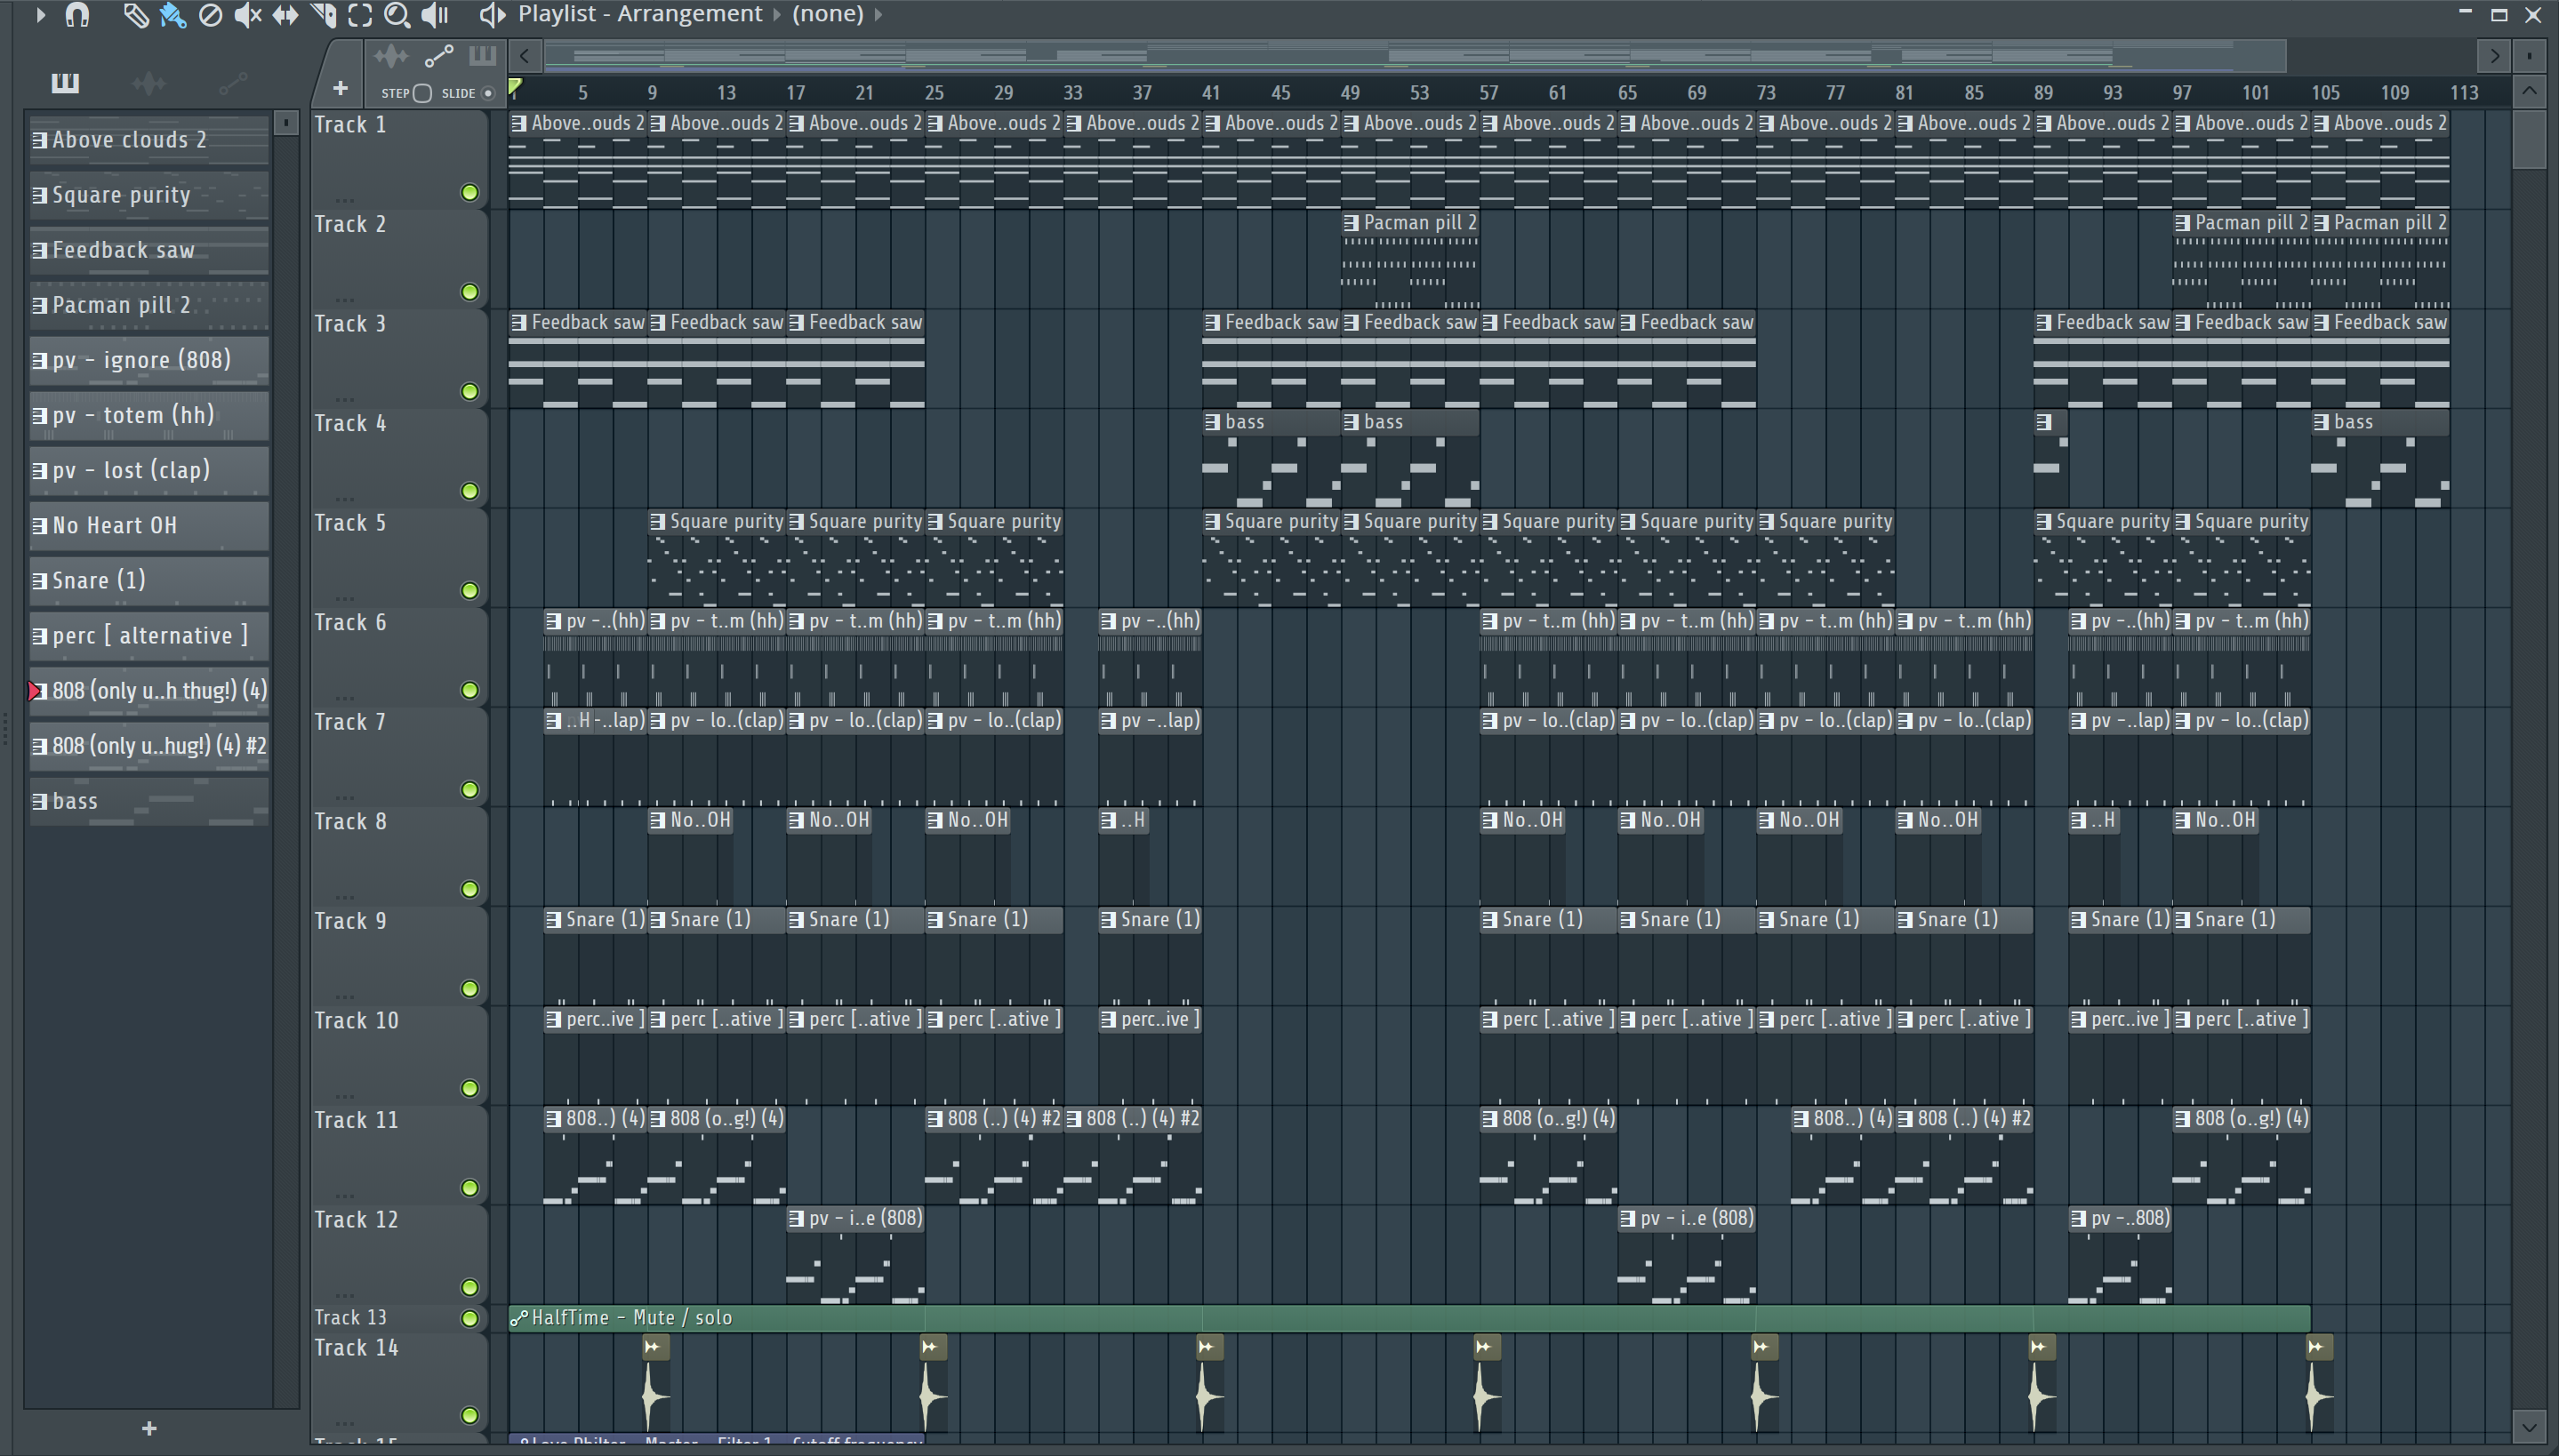Open the Arrangement dropdown in the title
Viewport: 2559px width, 1456px height.
pyautogui.click(x=690, y=14)
